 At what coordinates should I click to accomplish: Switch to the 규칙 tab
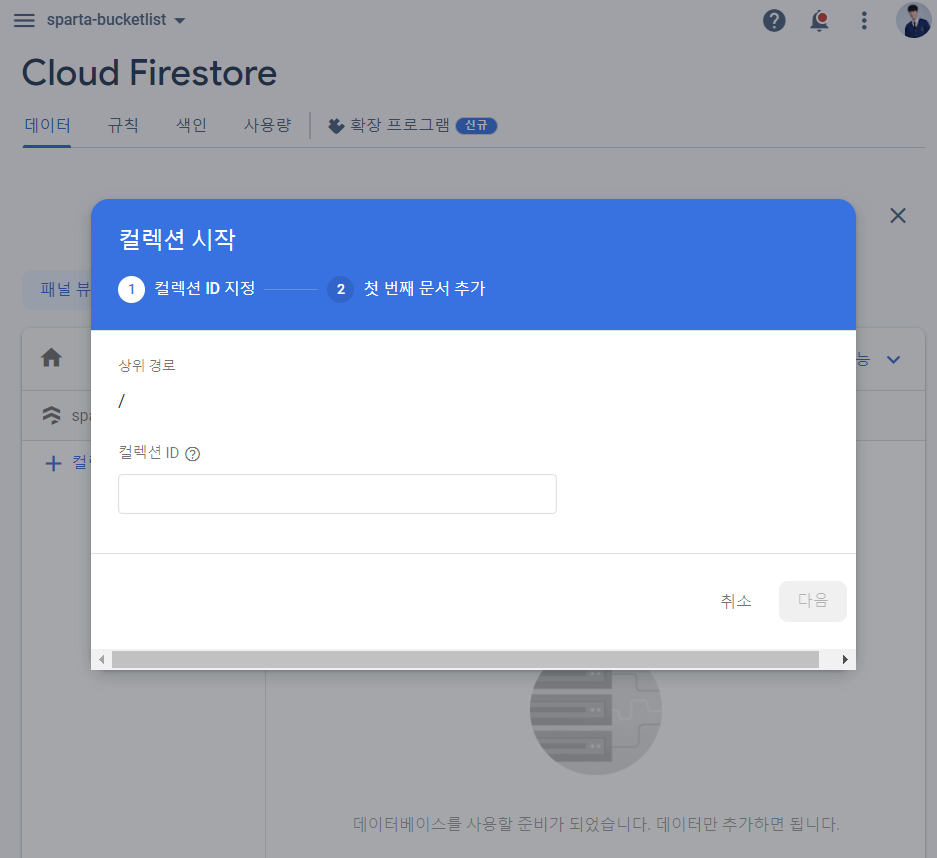(x=123, y=125)
